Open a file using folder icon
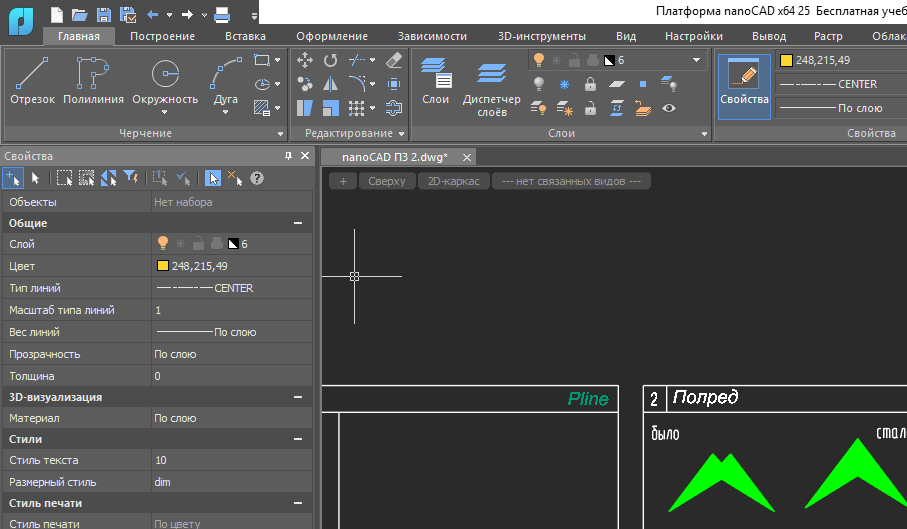907x529 pixels. pyautogui.click(x=80, y=14)
